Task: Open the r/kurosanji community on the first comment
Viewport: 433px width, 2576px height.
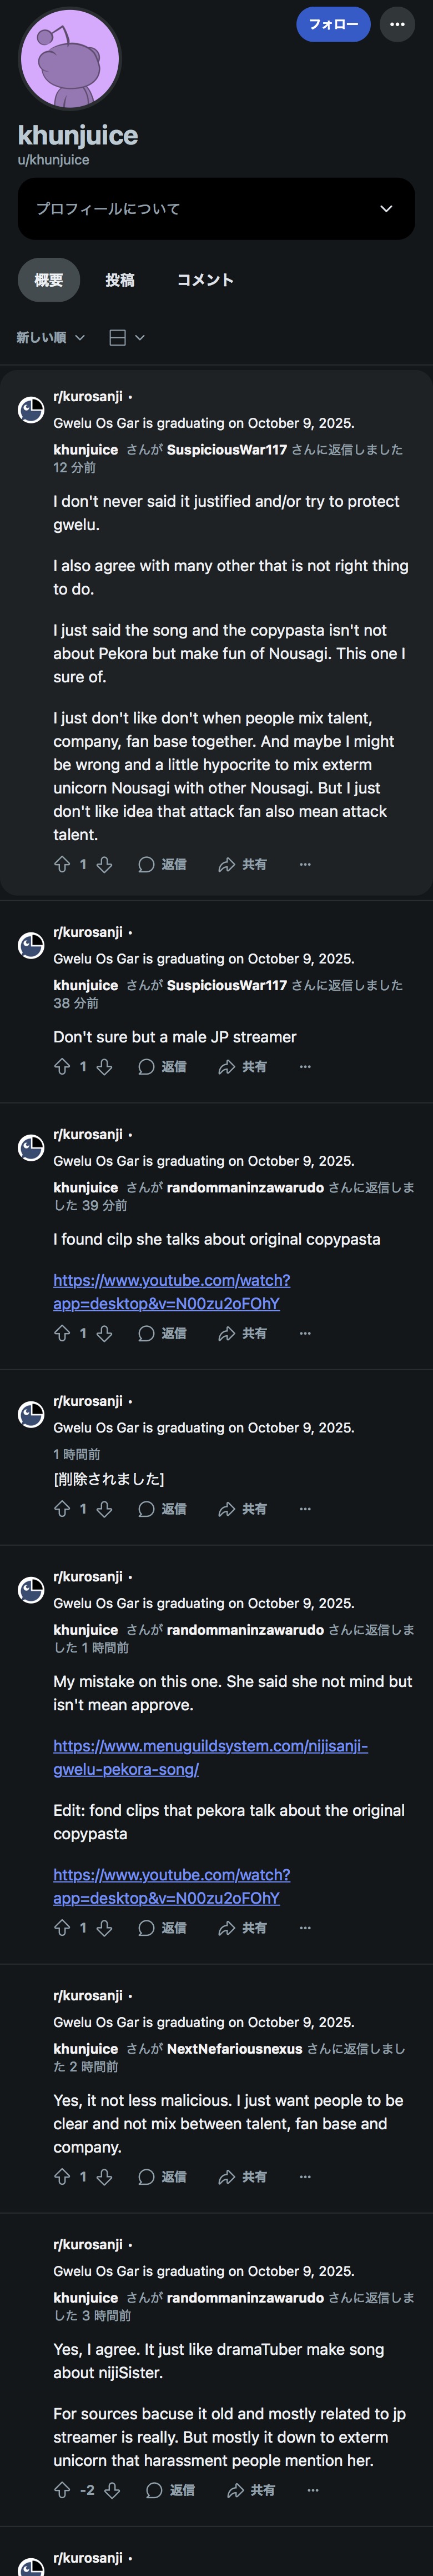Action: coord(88,397)
